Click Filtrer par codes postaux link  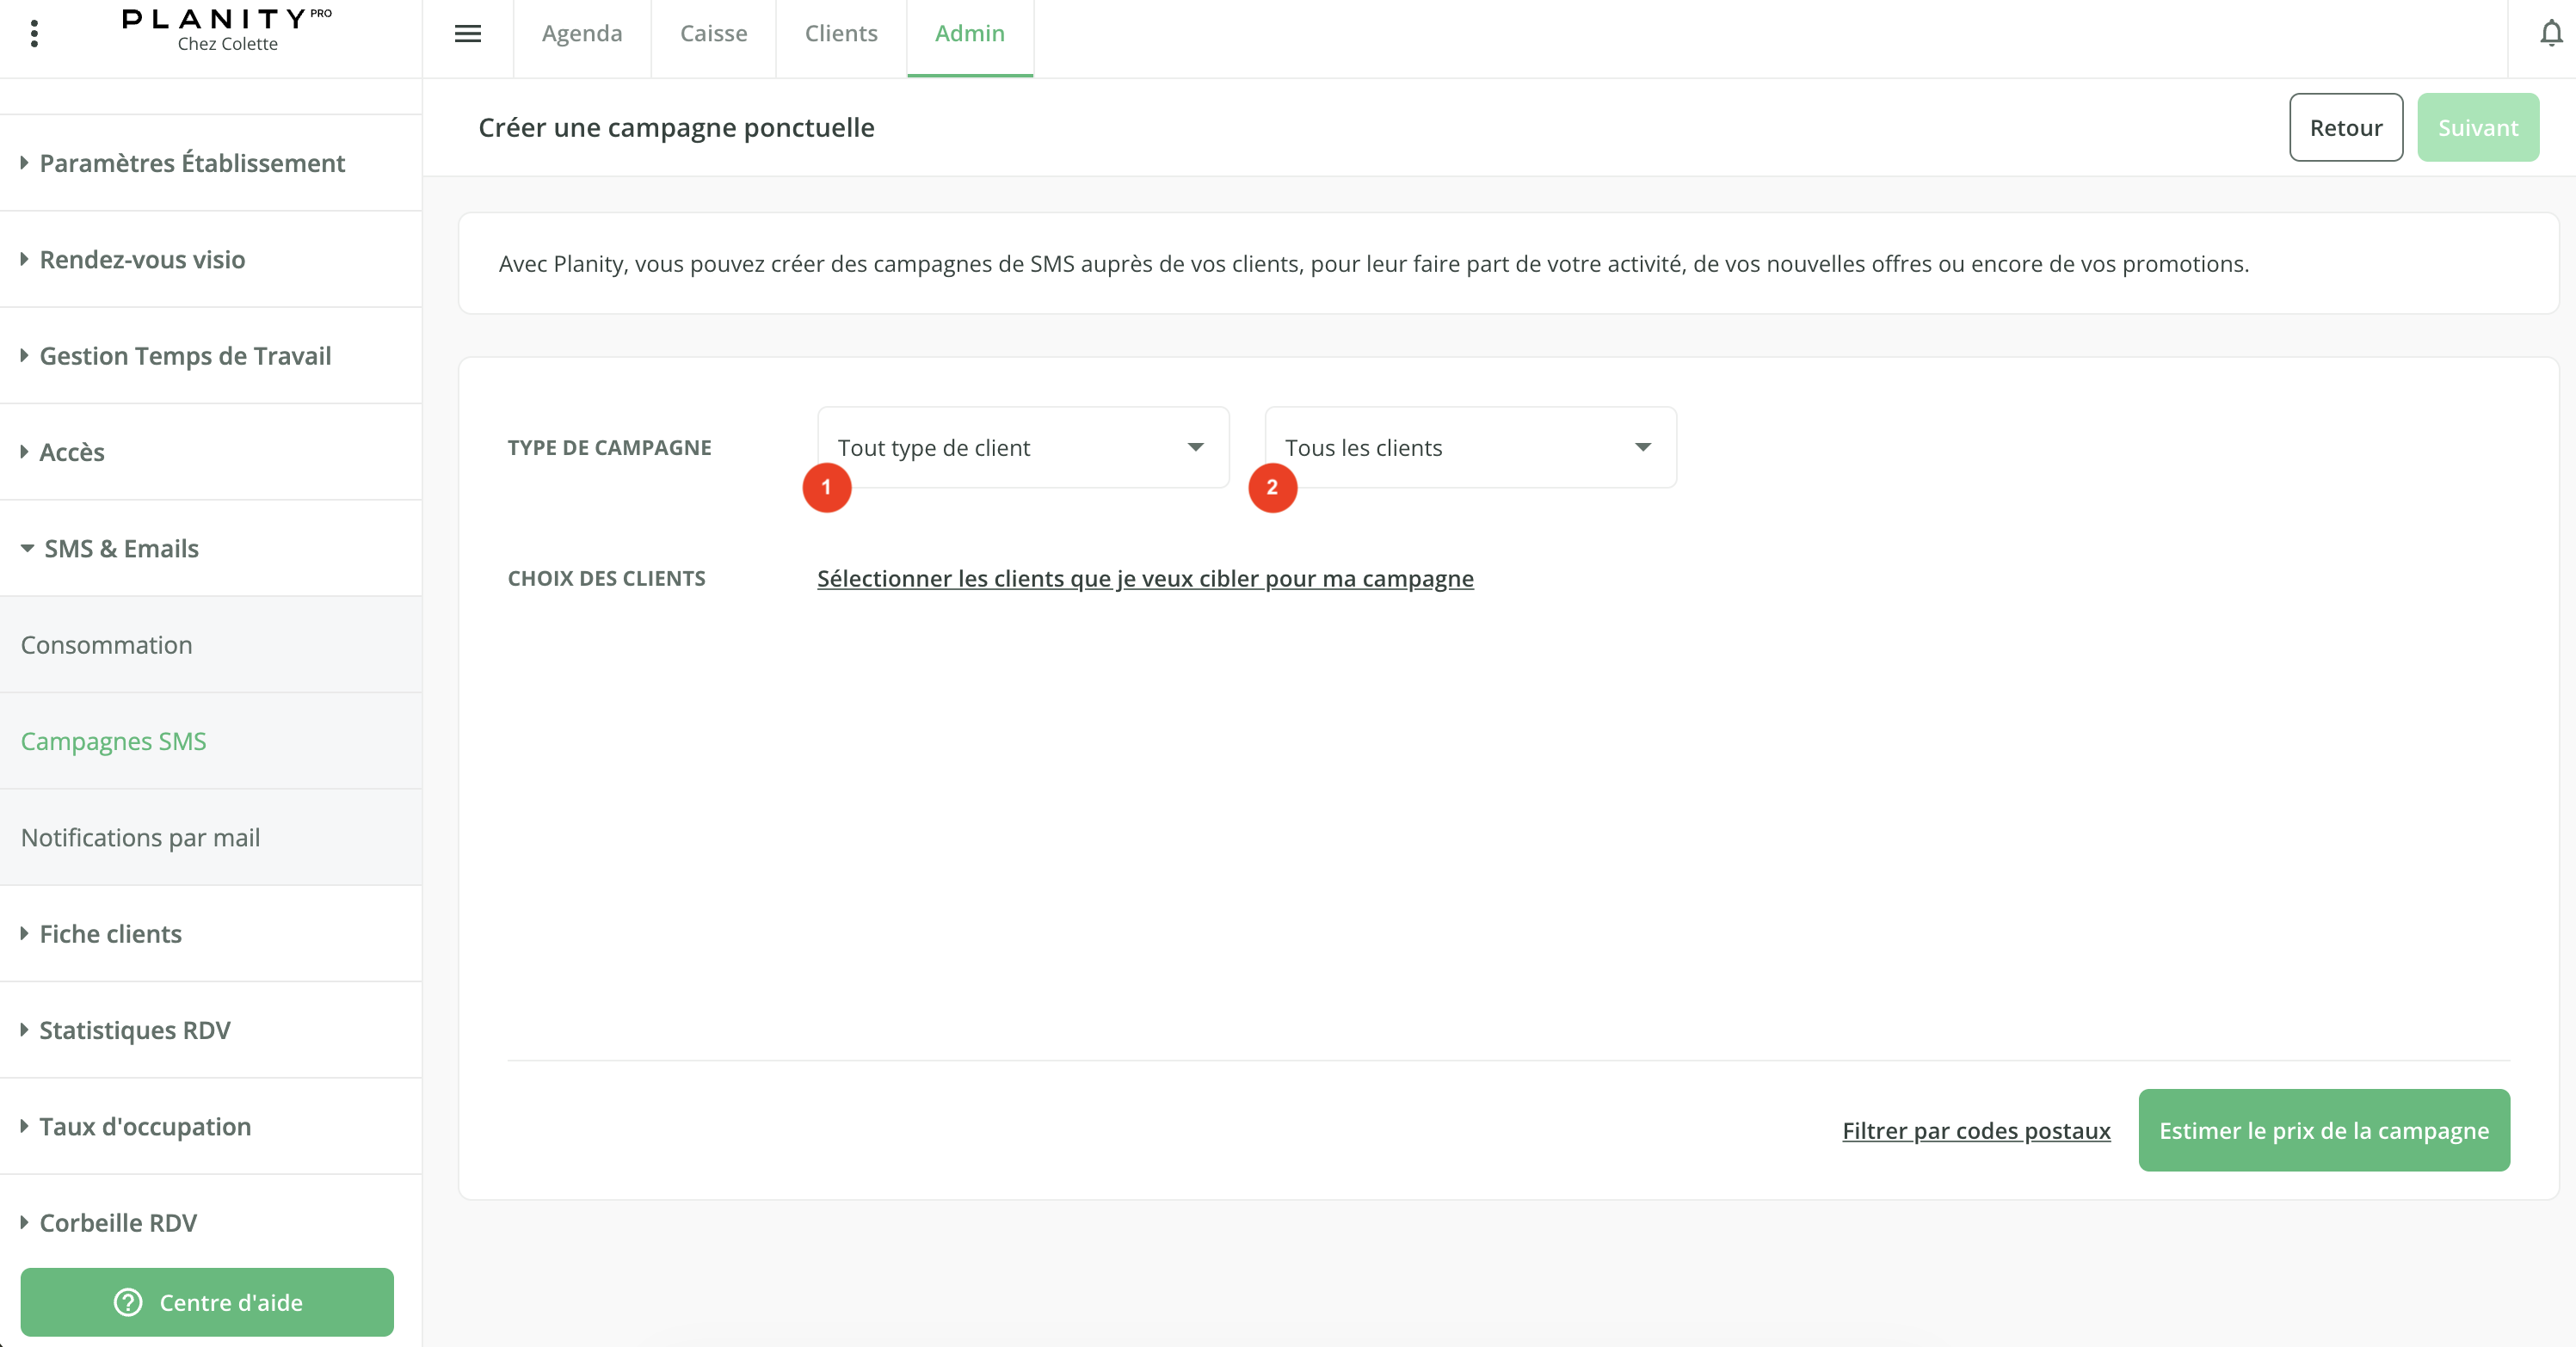coord(1975,1130)
